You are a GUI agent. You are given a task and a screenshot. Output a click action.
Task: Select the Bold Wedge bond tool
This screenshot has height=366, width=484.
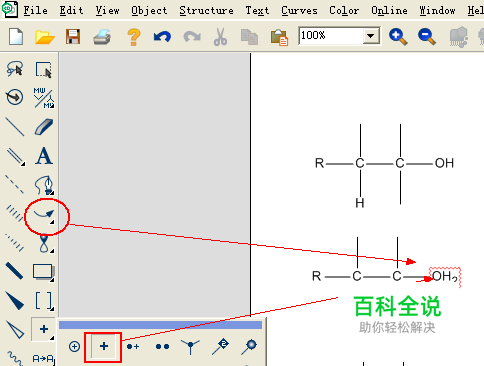pyautogui.click(x=15, y=300)
